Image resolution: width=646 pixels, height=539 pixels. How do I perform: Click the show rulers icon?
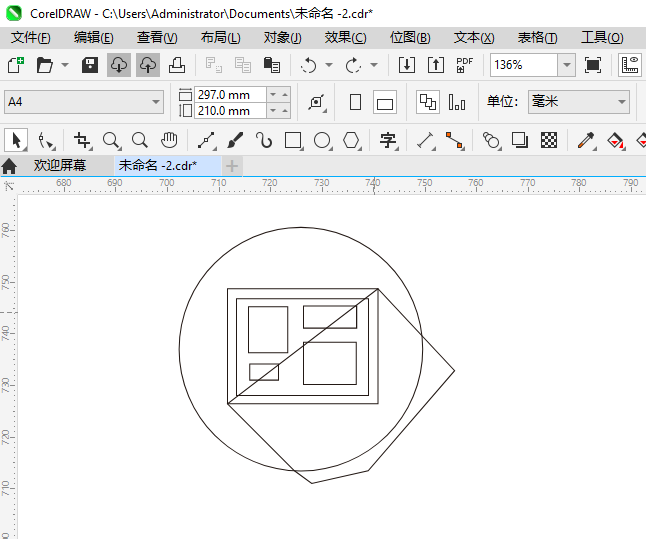[x=630, y=65]
